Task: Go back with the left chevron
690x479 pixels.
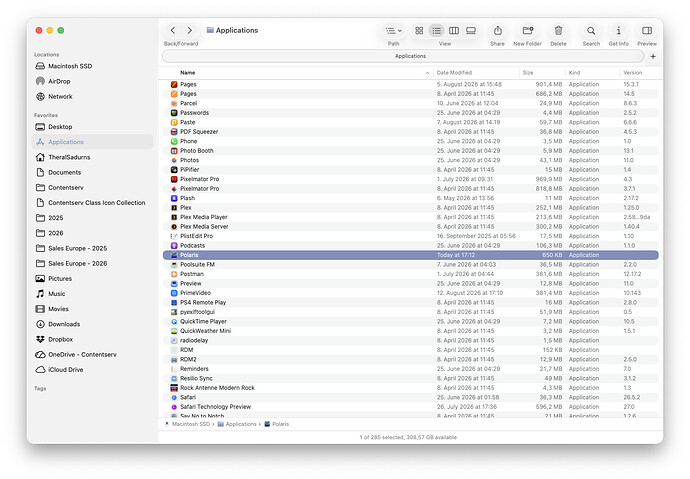Action: click(x=173, y=30)
